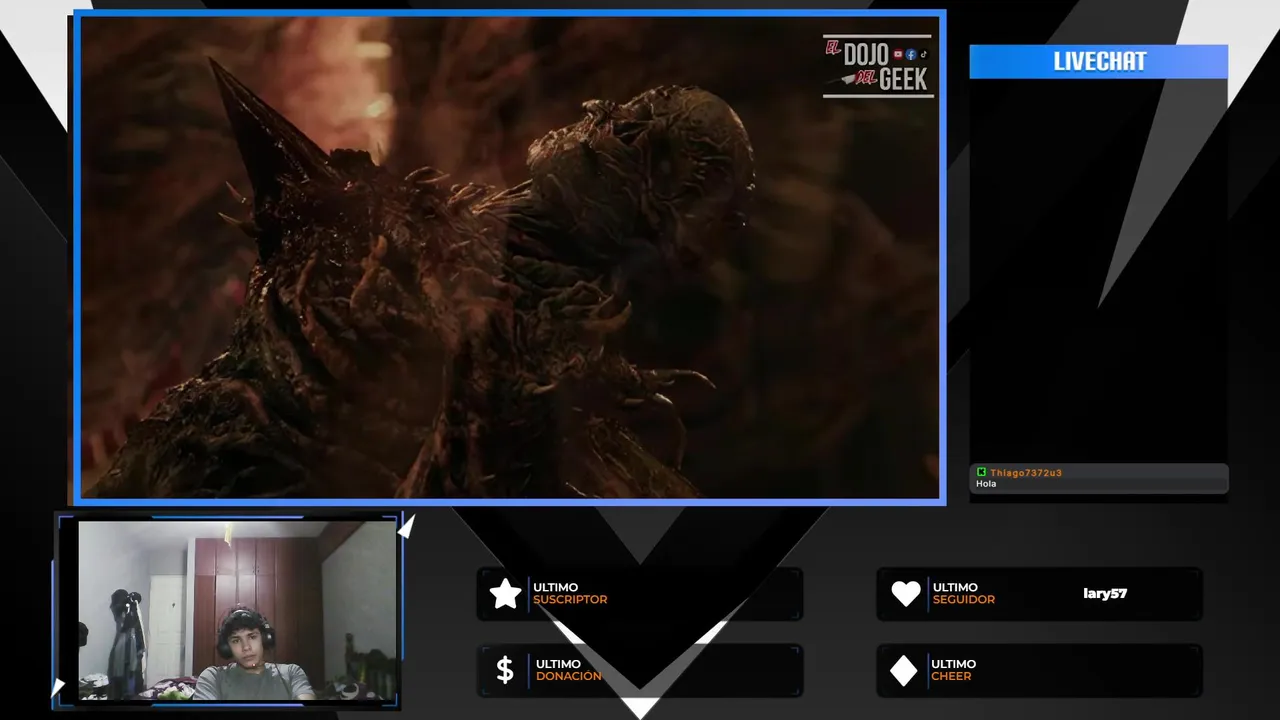Click the TikTok icon in the Dojo del Geek logo
This screenshot has width=1280, height=720.
[923, 54]
